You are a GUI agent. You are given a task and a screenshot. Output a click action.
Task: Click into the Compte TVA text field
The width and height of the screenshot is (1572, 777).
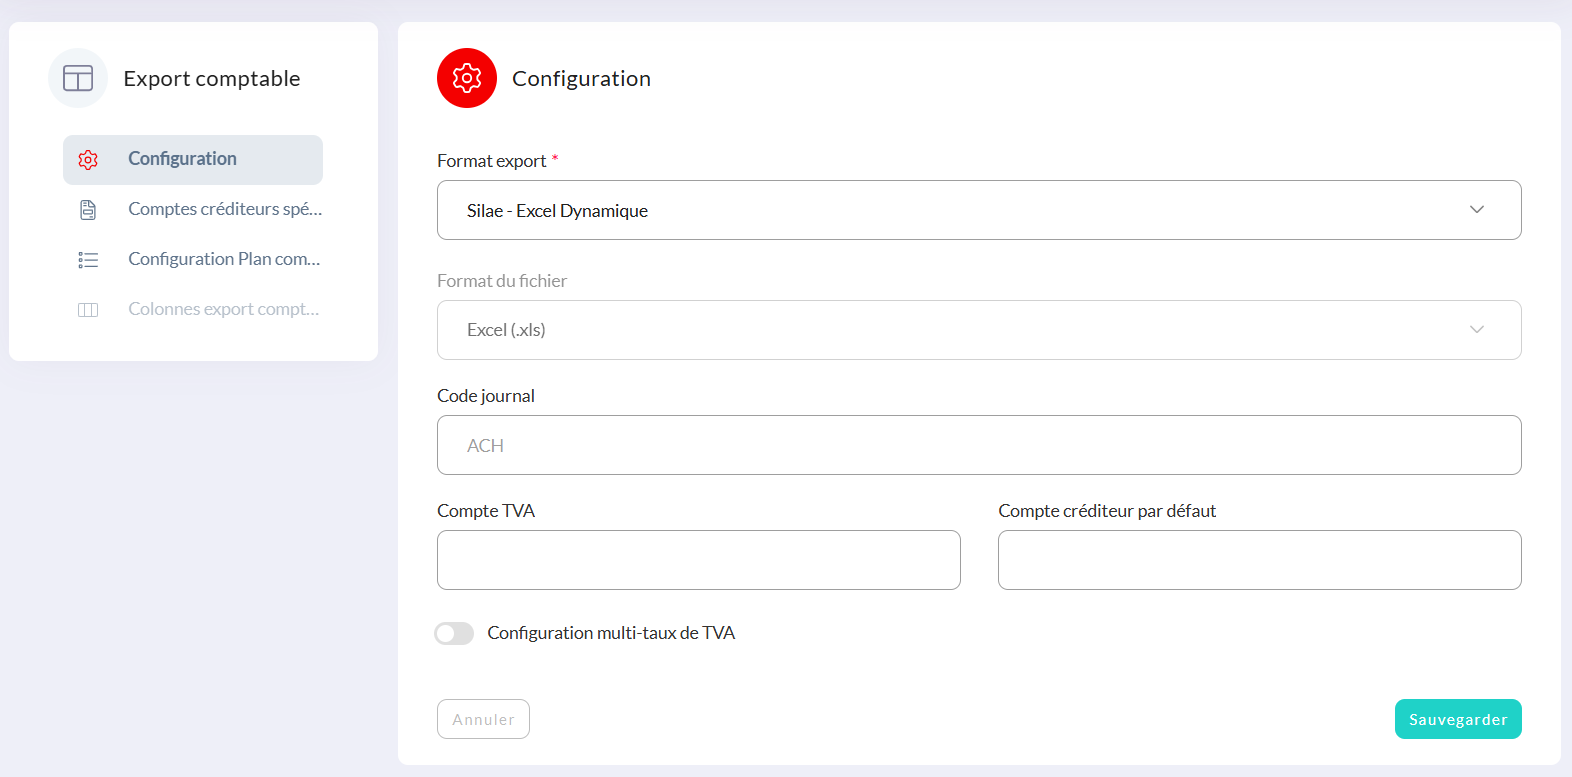coord(698,560)
